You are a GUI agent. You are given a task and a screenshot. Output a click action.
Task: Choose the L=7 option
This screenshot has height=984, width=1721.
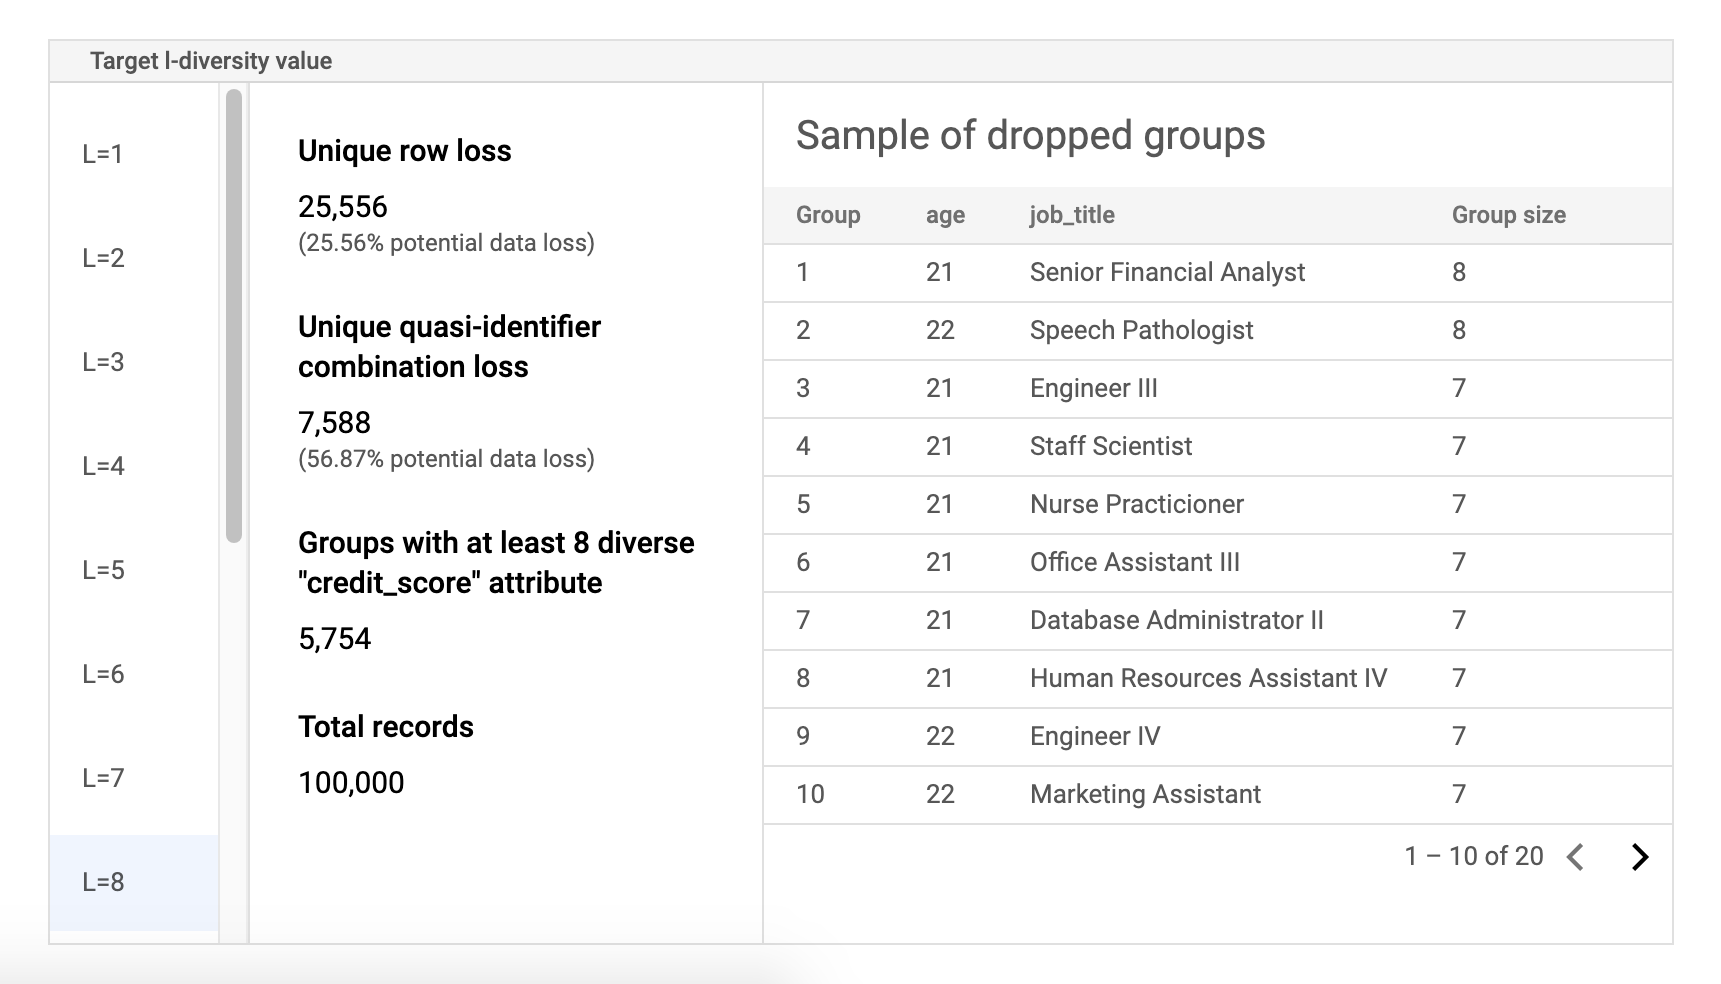coord(103,778)
